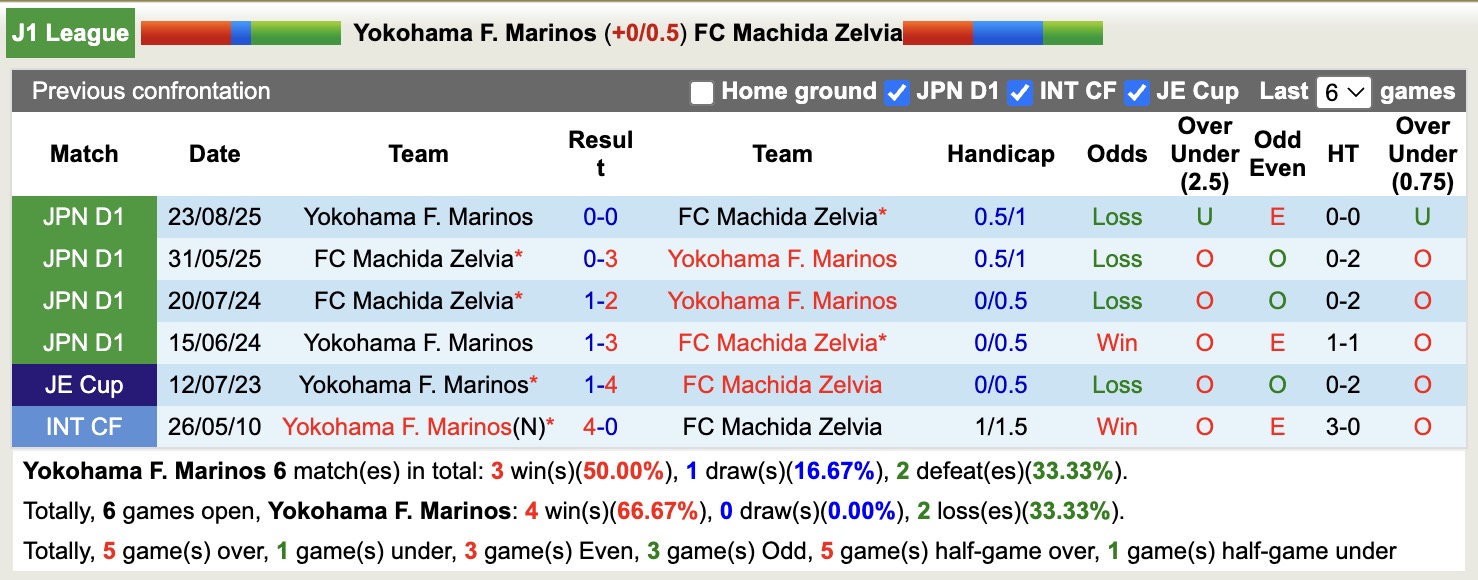
Task: Select the JPN D1 badge on the 23/08/25 row
Action: click(84, 216)
